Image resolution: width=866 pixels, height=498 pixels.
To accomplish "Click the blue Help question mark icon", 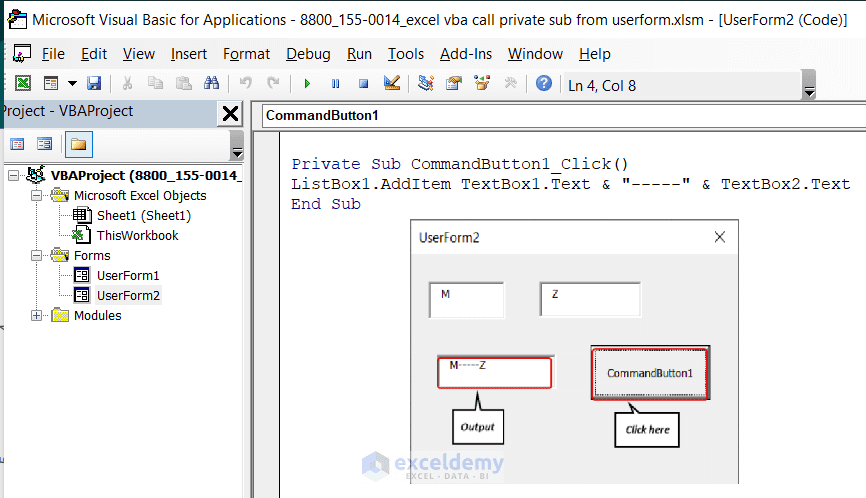I will click(544, 83).
